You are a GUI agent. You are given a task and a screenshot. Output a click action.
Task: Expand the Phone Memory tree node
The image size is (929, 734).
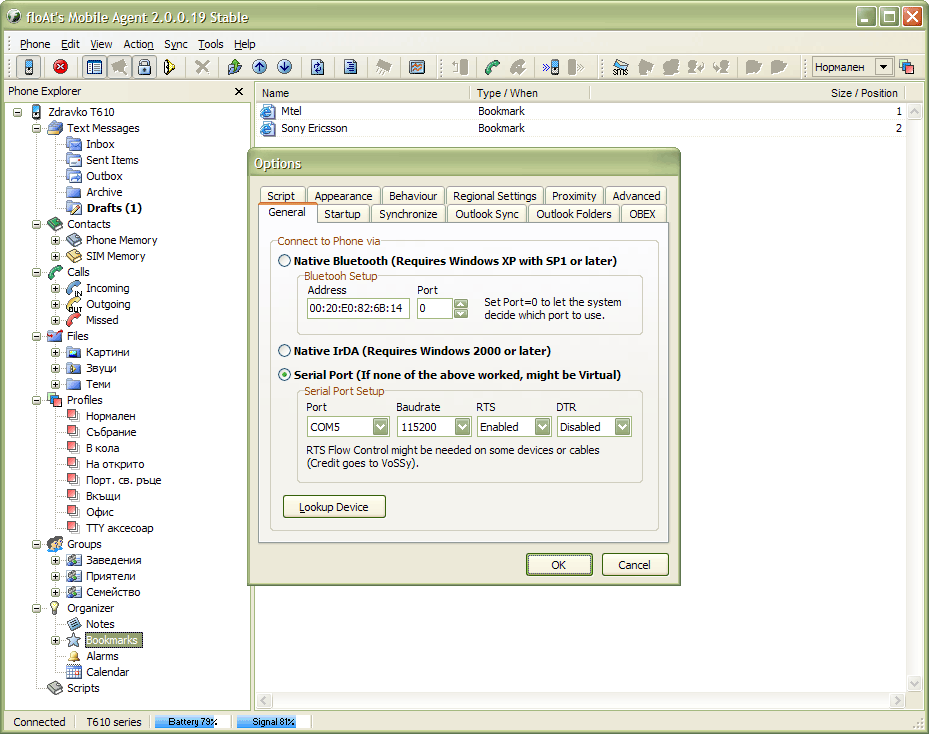point(56,240)
